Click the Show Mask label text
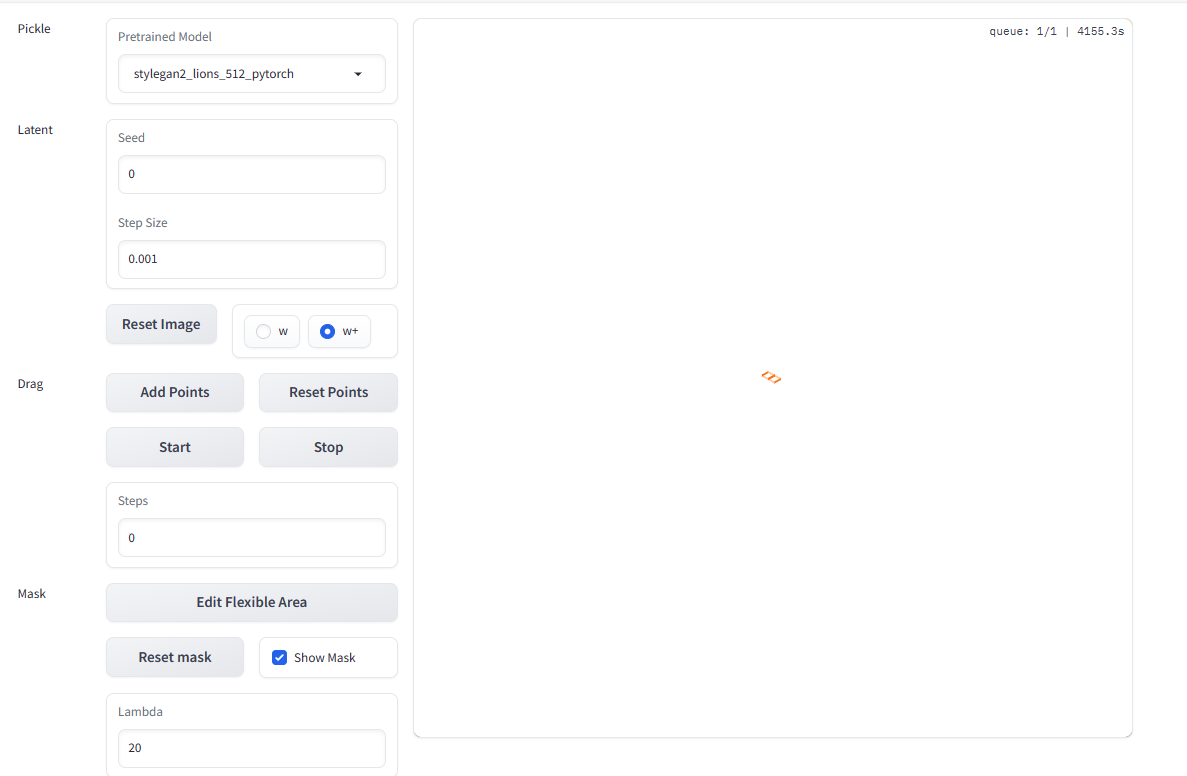This screenshot has height=776, width=1187. 325,658
